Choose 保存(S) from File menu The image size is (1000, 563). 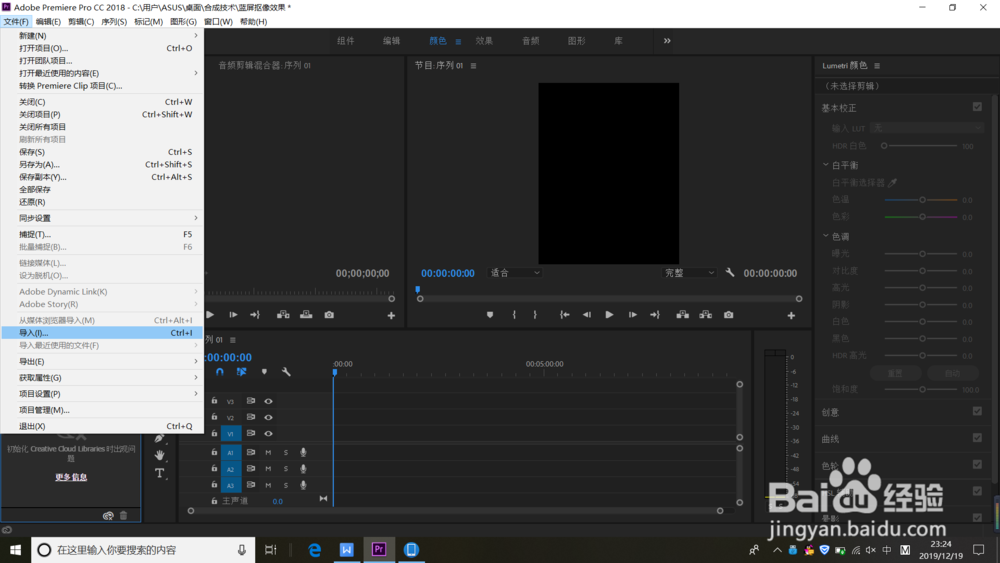[x=102, y=152]
